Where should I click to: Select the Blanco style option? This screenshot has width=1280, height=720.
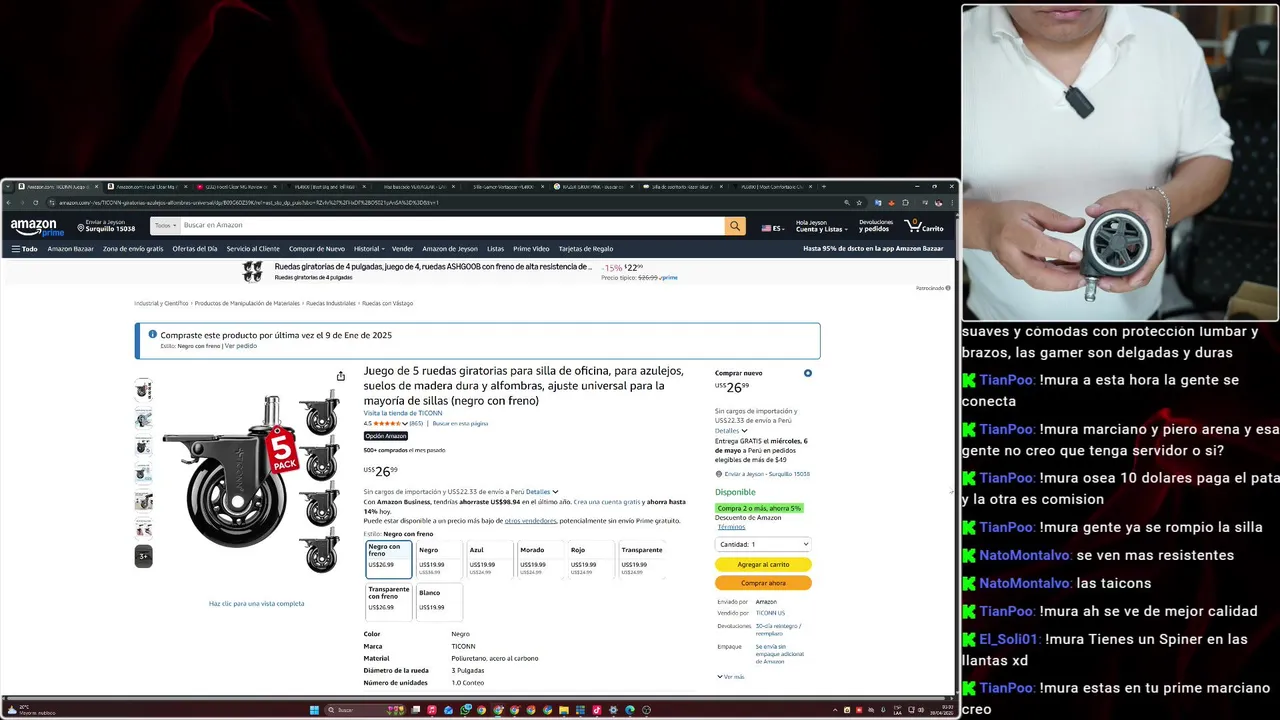point(439,601)
